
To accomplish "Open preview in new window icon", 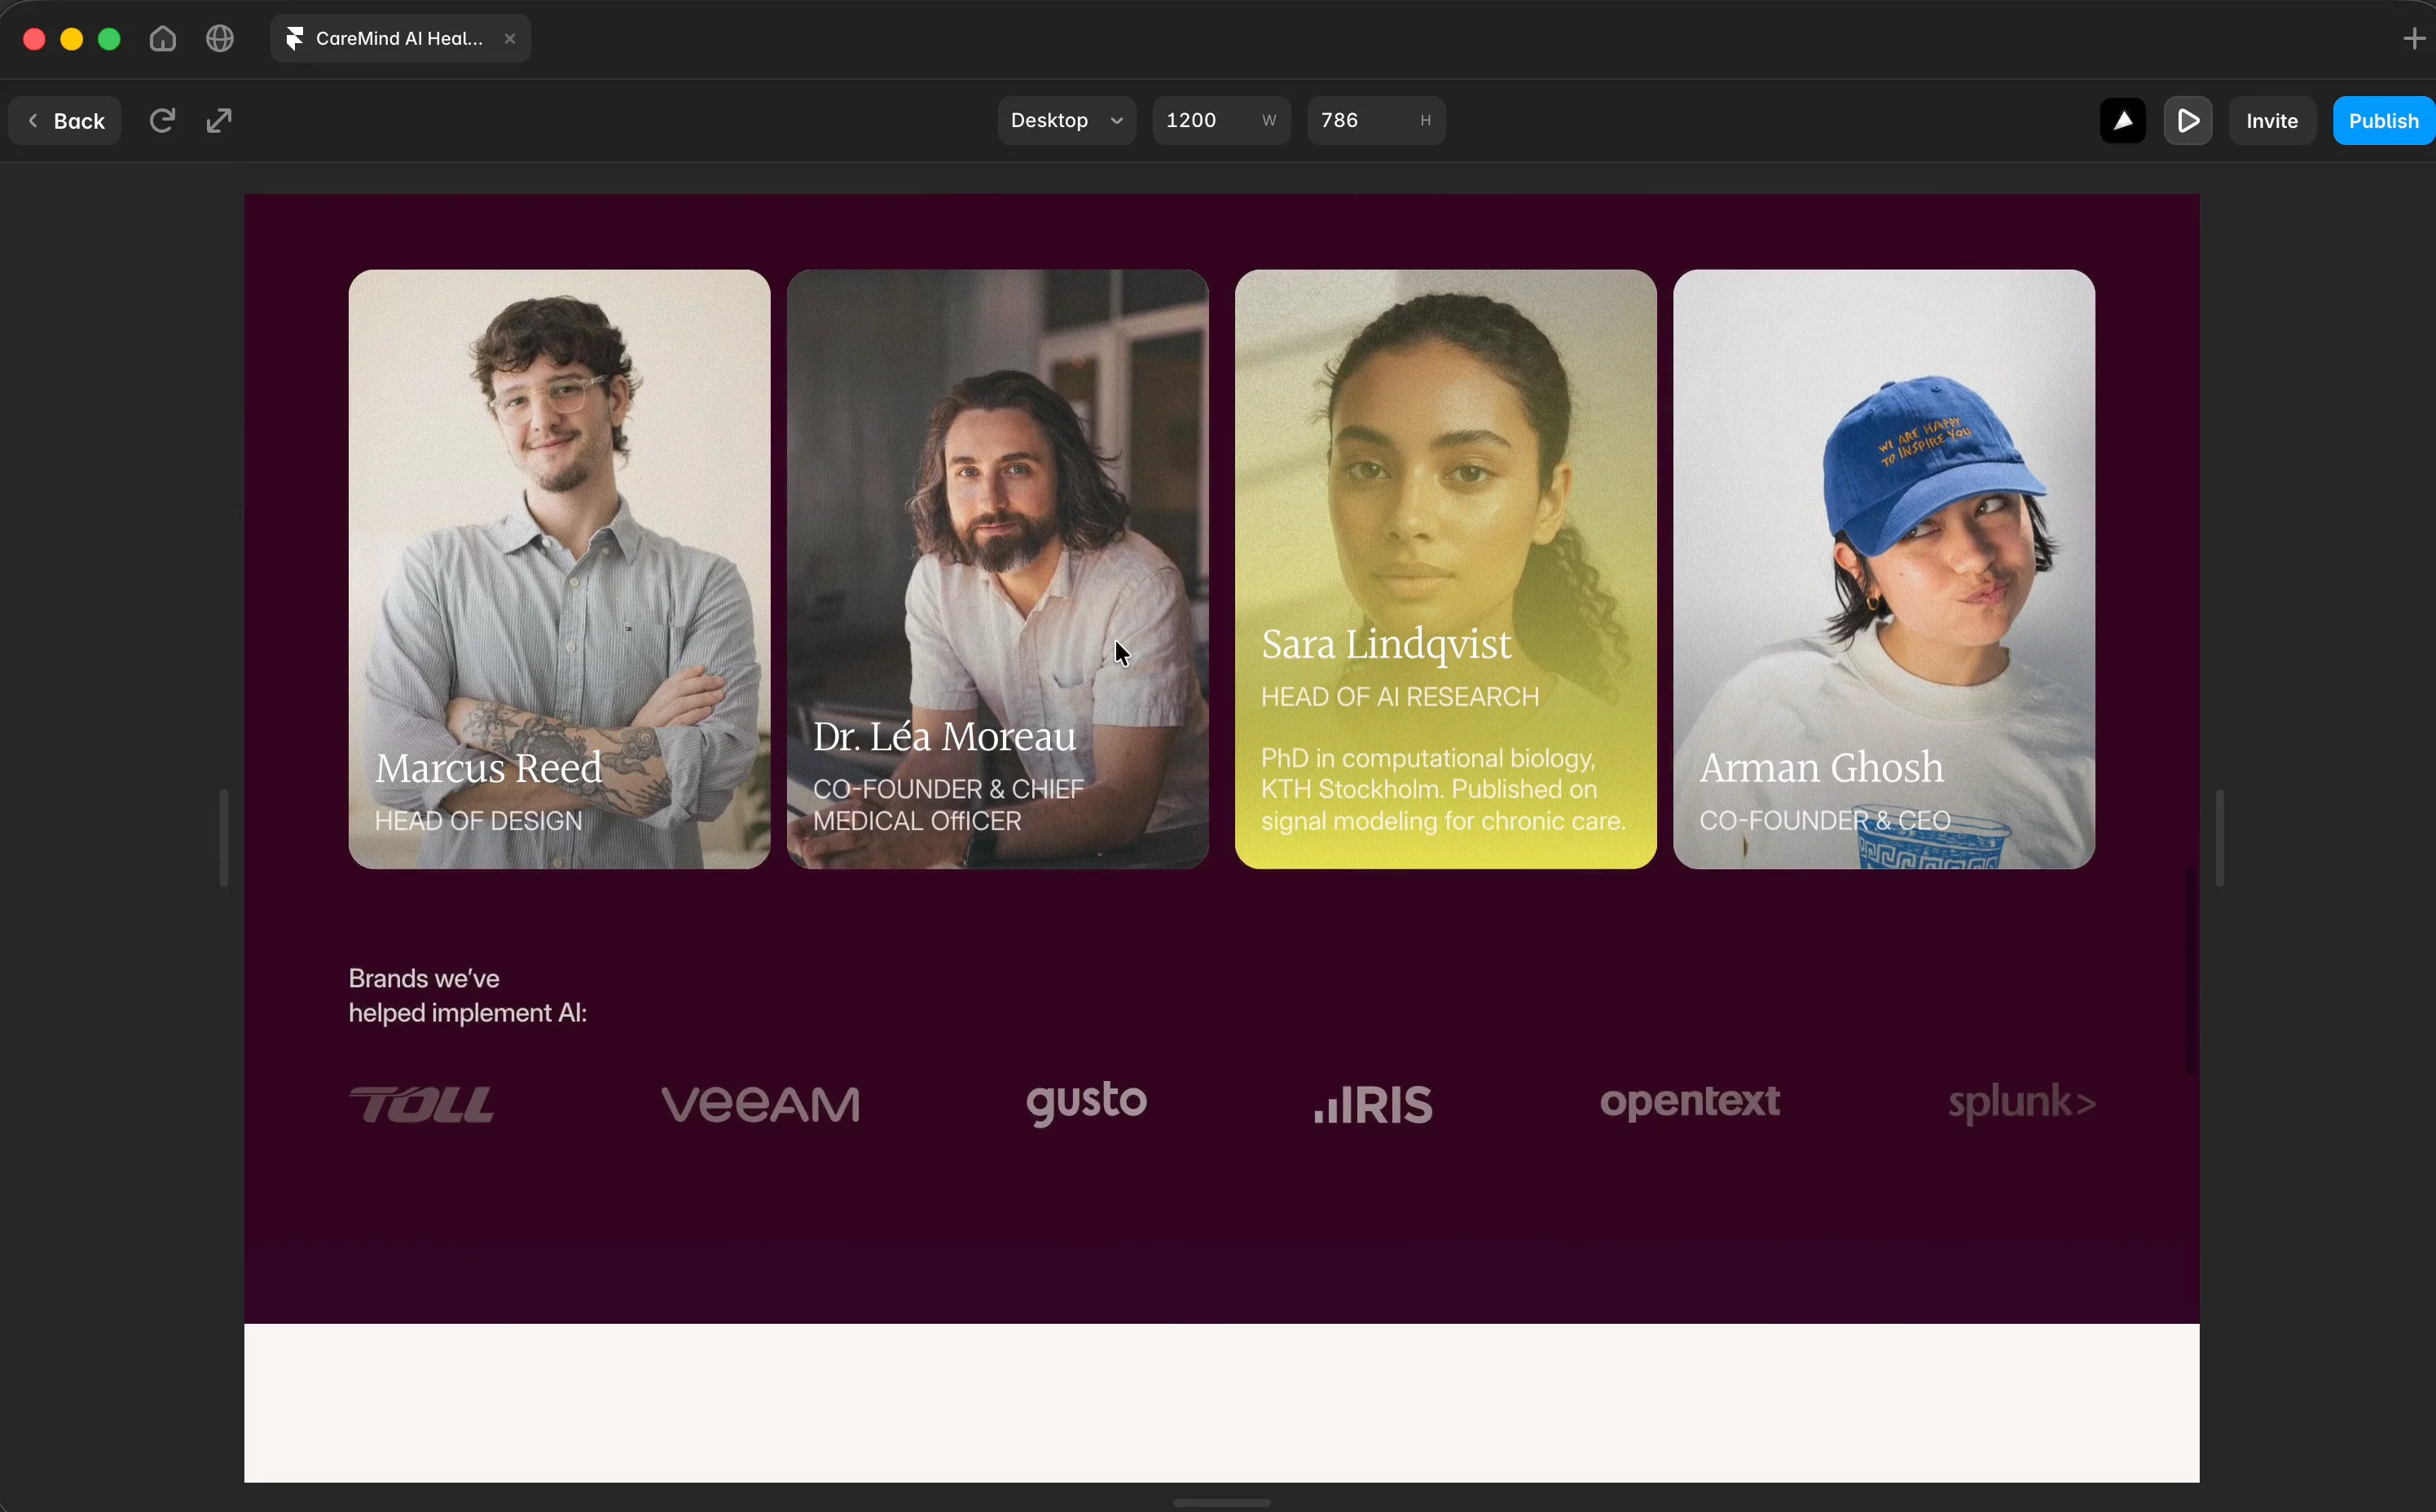I will point(219,121).
